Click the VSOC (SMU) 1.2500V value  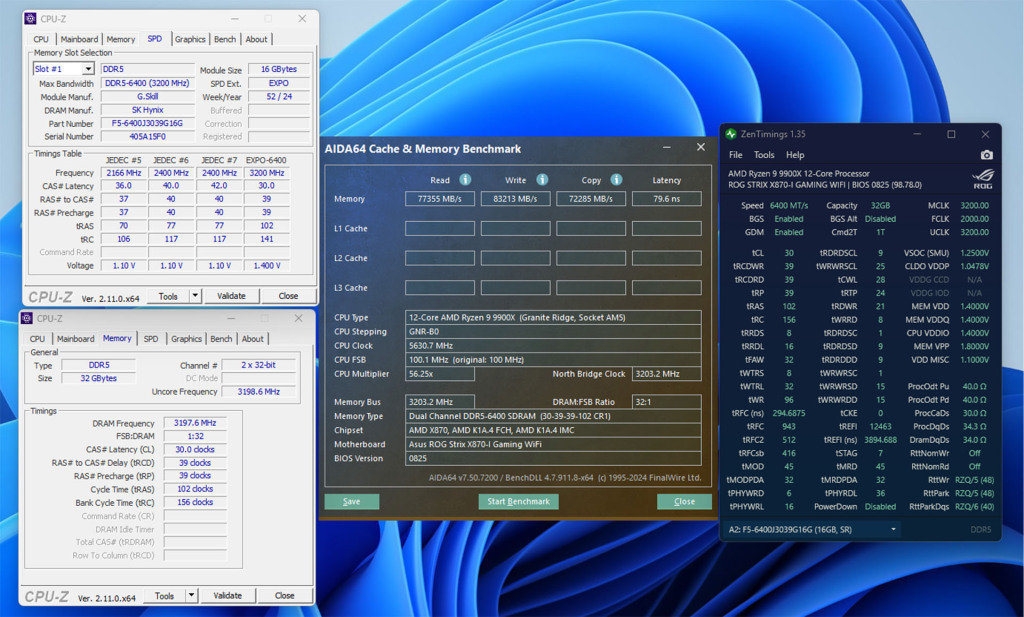coord(974,253)
